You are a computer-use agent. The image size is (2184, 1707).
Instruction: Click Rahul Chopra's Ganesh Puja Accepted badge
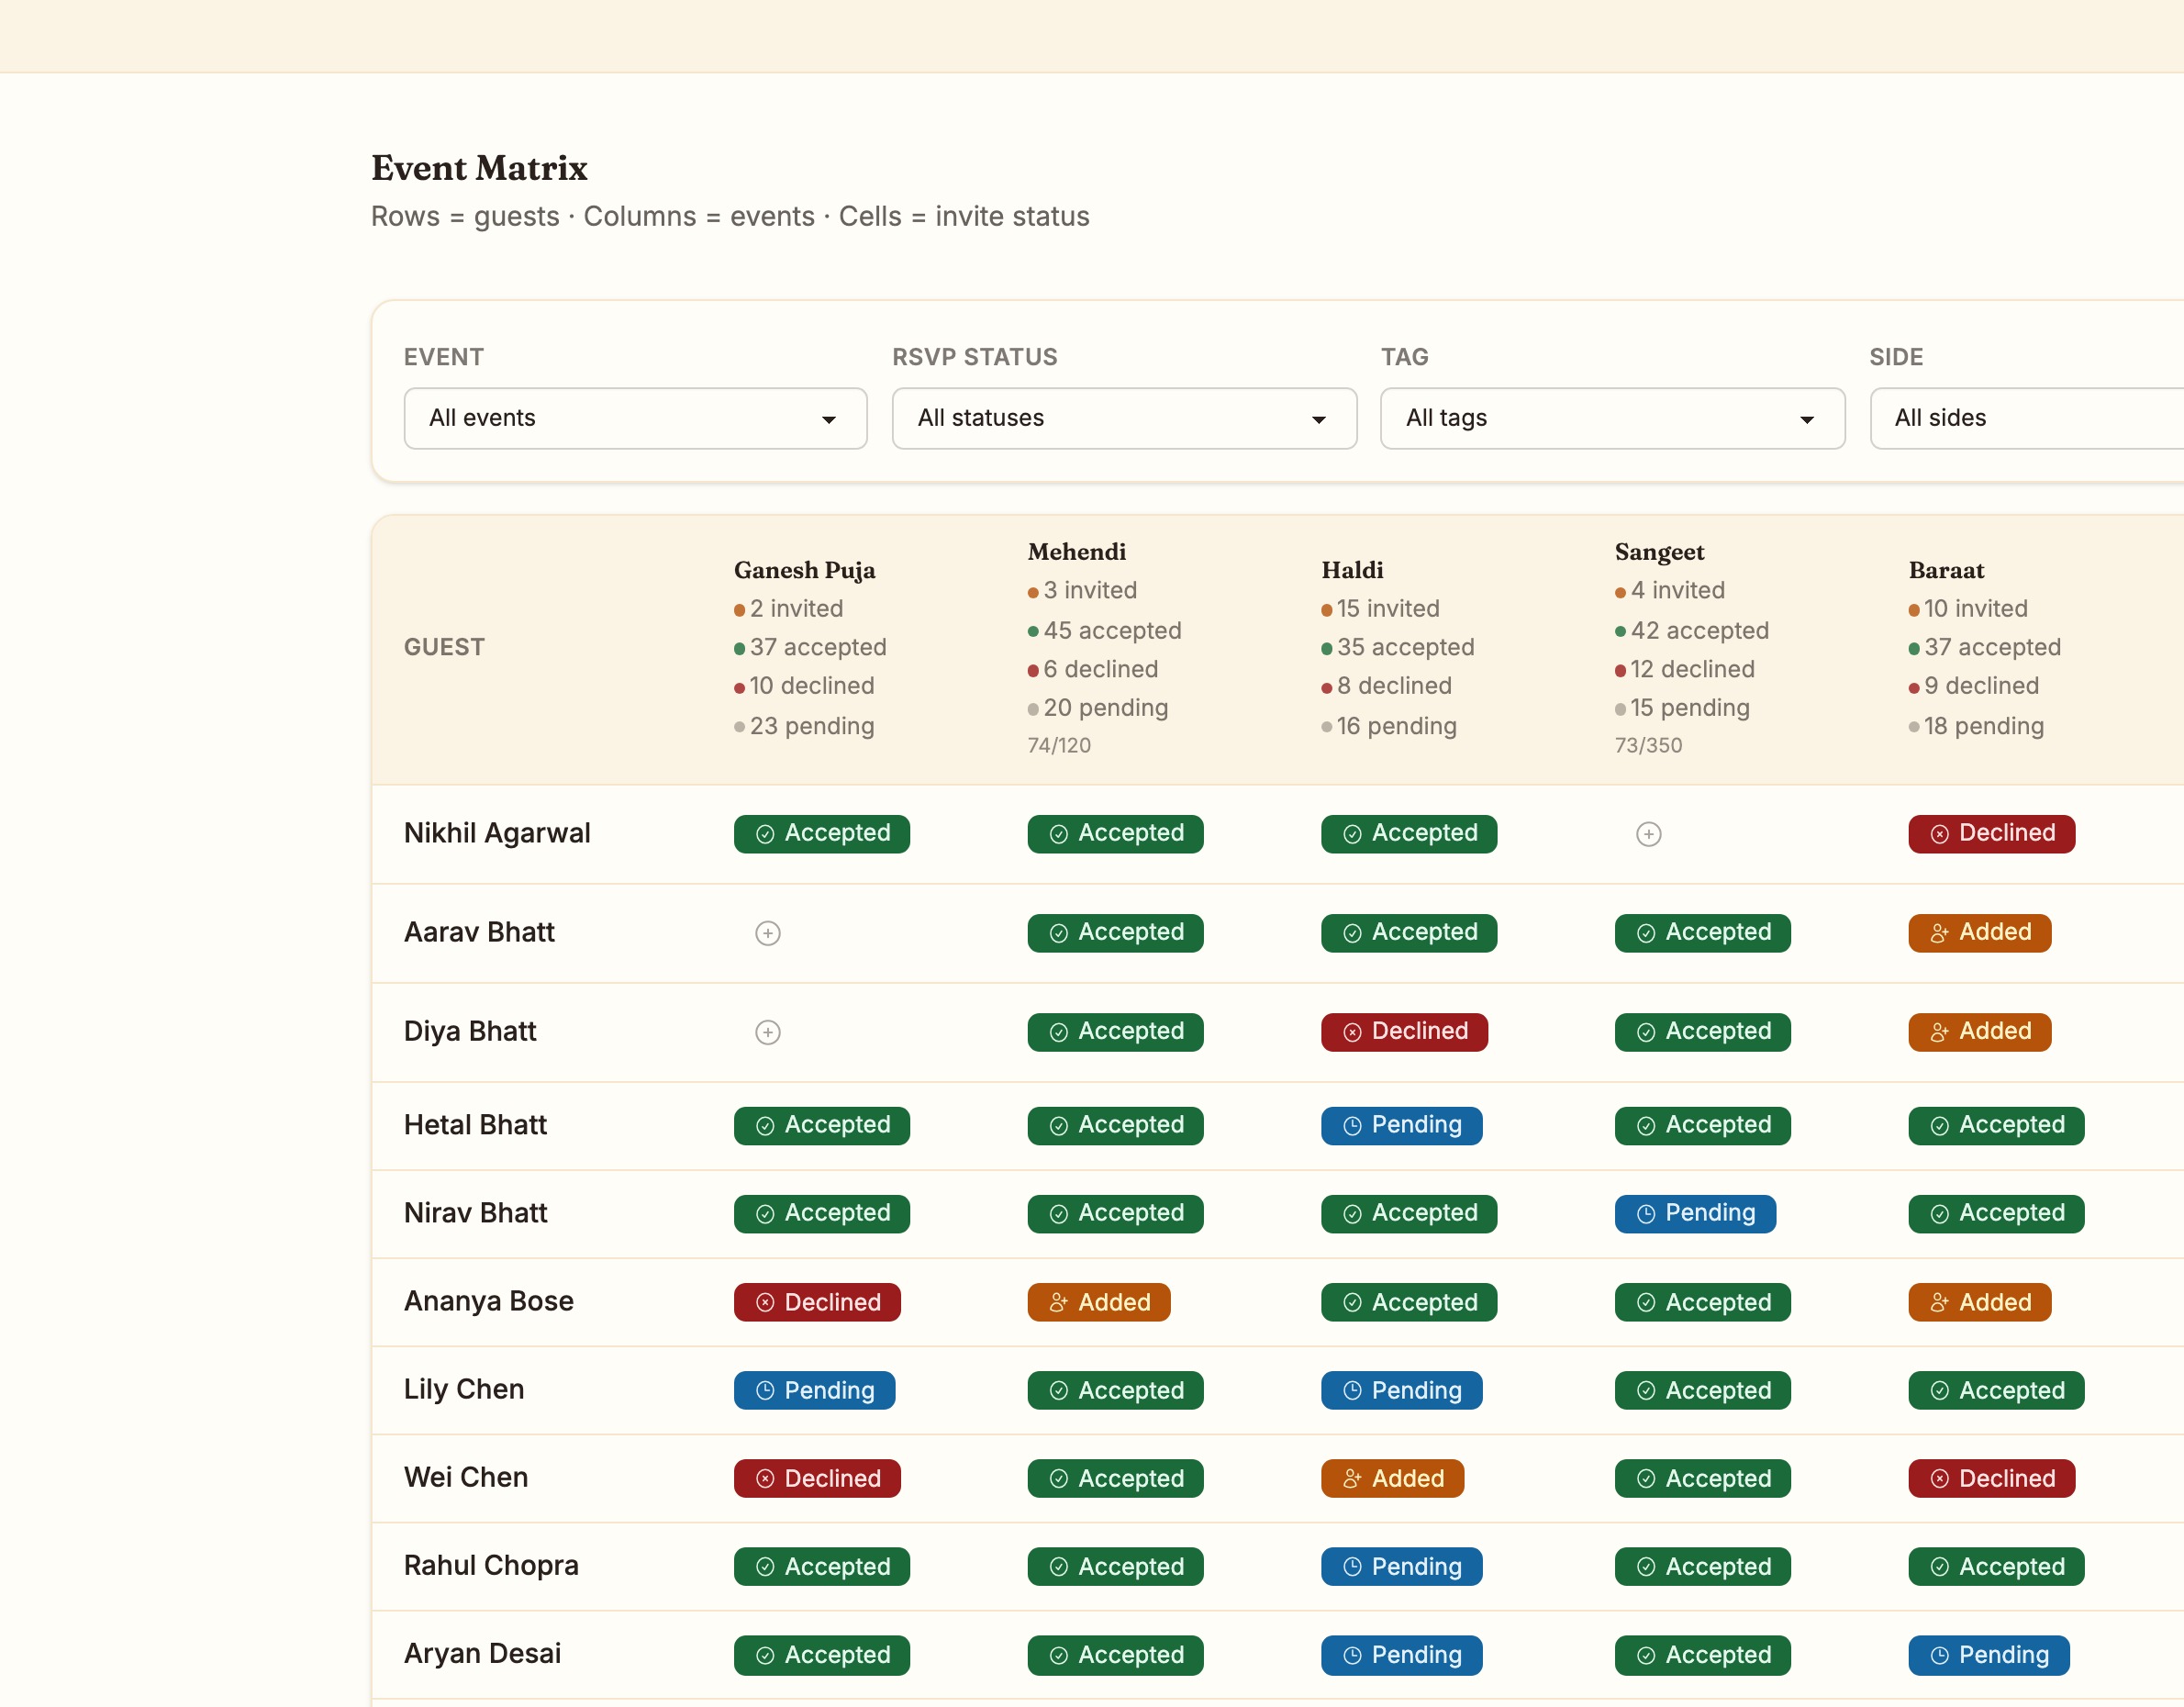click(x=821, y=1566)
